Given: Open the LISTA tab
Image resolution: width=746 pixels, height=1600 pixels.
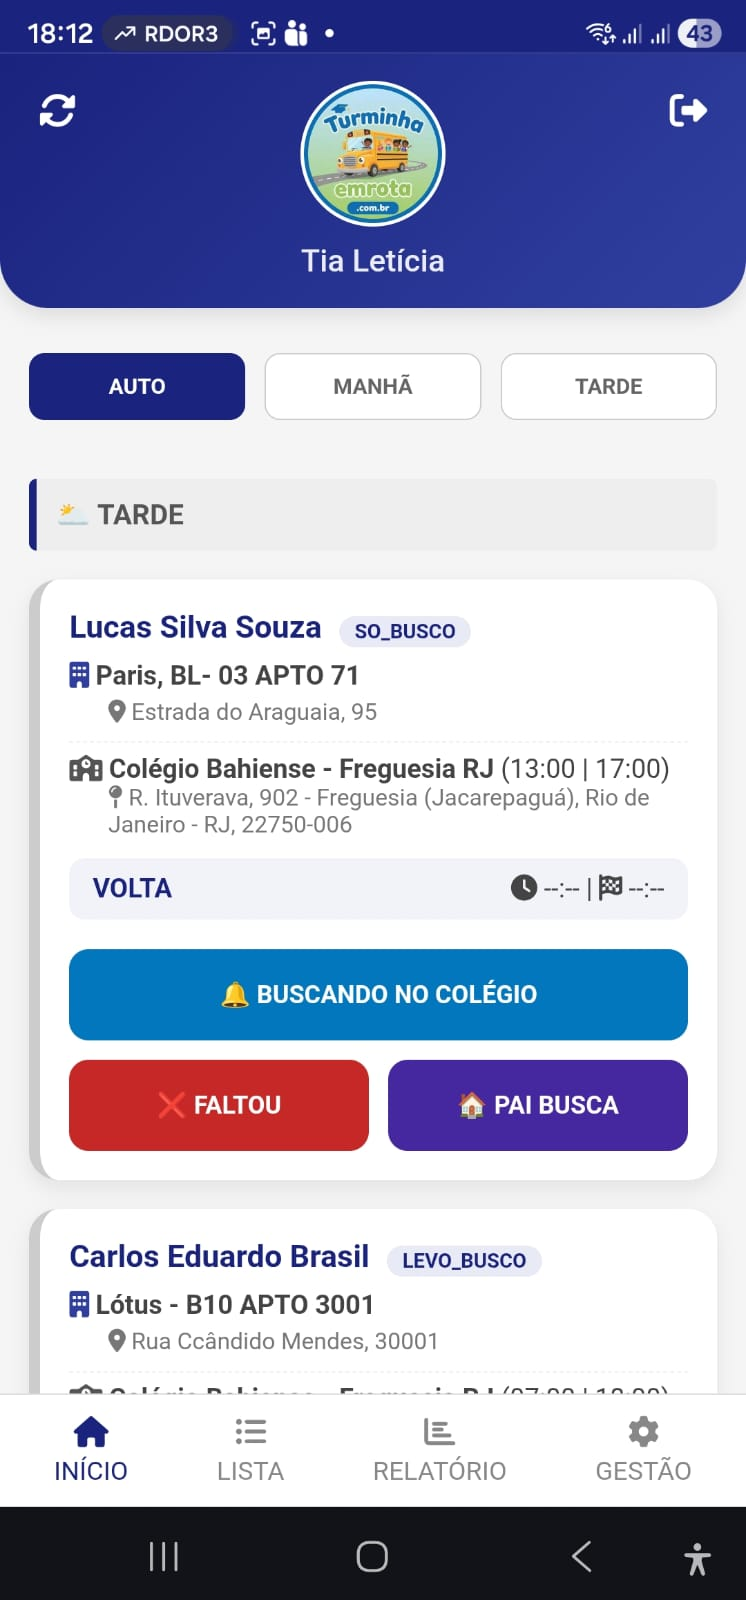Looking at the screenshot, I should click(250, 1449).
